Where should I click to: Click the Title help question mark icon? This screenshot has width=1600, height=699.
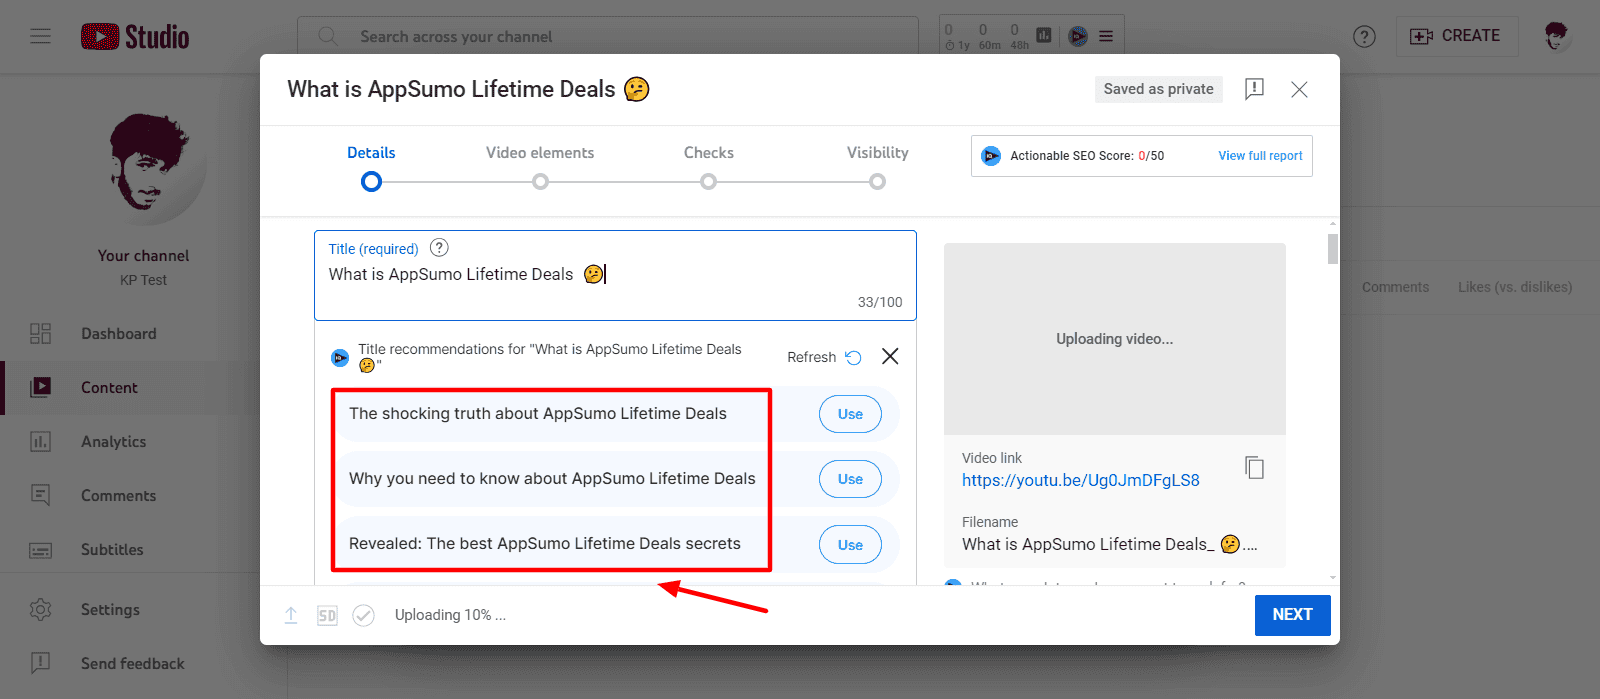click(x=439, y=248)
